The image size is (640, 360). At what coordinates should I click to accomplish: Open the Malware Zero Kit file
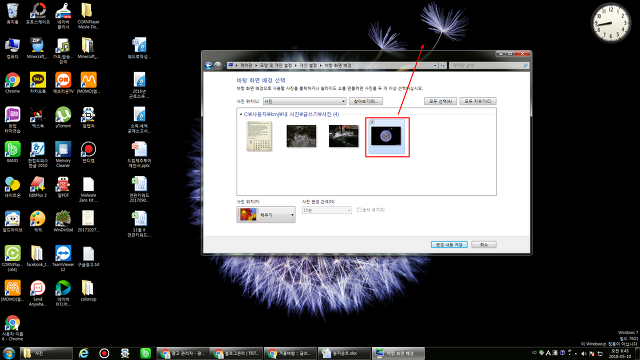89,189
